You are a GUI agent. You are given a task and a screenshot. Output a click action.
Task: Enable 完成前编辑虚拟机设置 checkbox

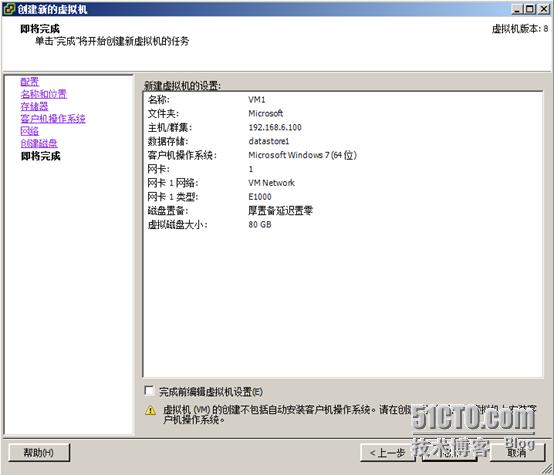pos(149,391)
